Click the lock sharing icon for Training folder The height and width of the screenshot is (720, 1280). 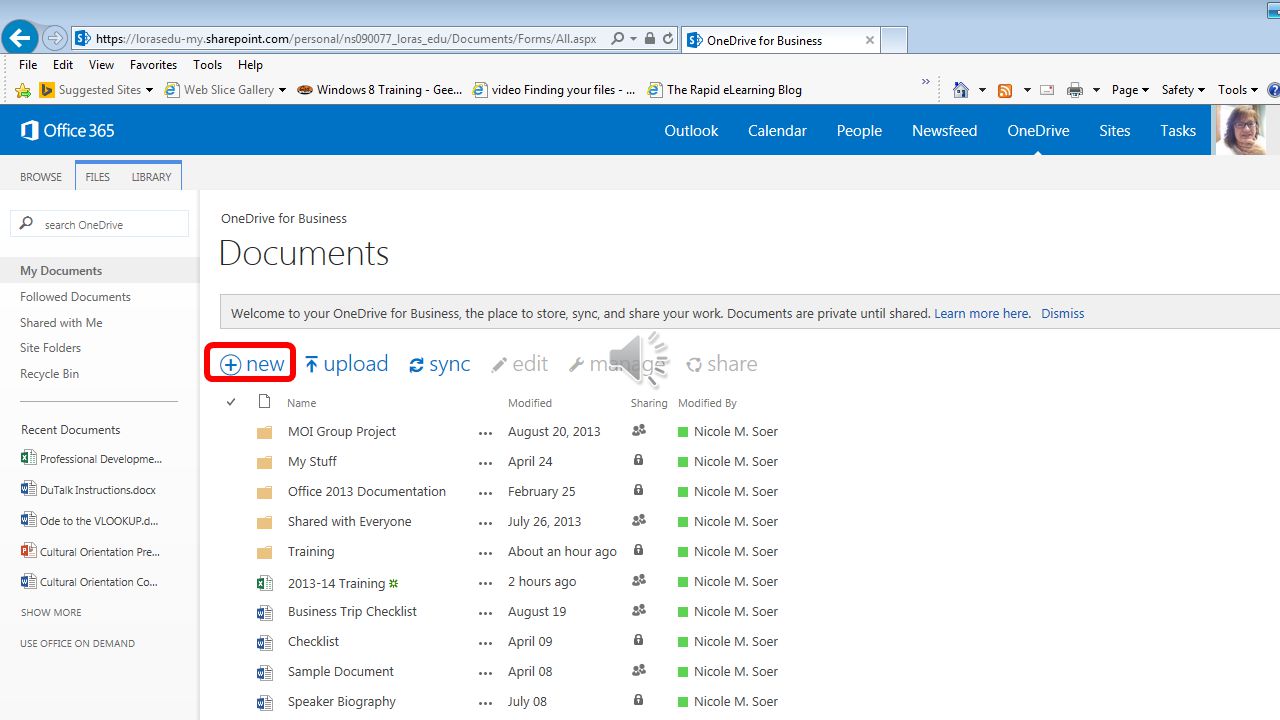[x=638, y=551]
